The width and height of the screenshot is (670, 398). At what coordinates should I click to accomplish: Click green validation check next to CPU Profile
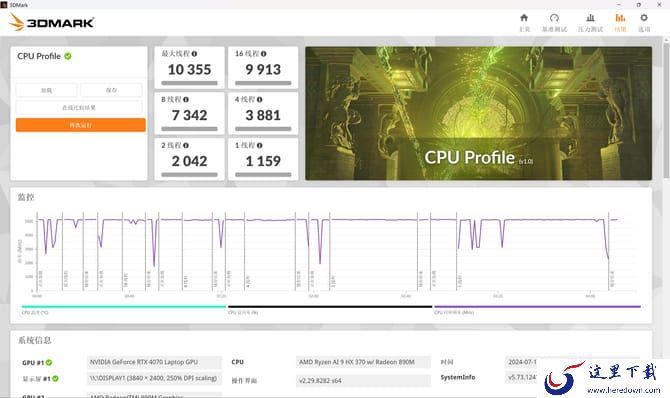pyautogui.click(x=68, y=56)
